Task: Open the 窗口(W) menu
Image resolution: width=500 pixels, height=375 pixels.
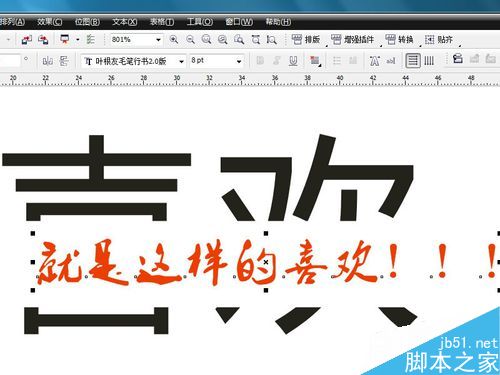Action: click(x=239, y=22)
